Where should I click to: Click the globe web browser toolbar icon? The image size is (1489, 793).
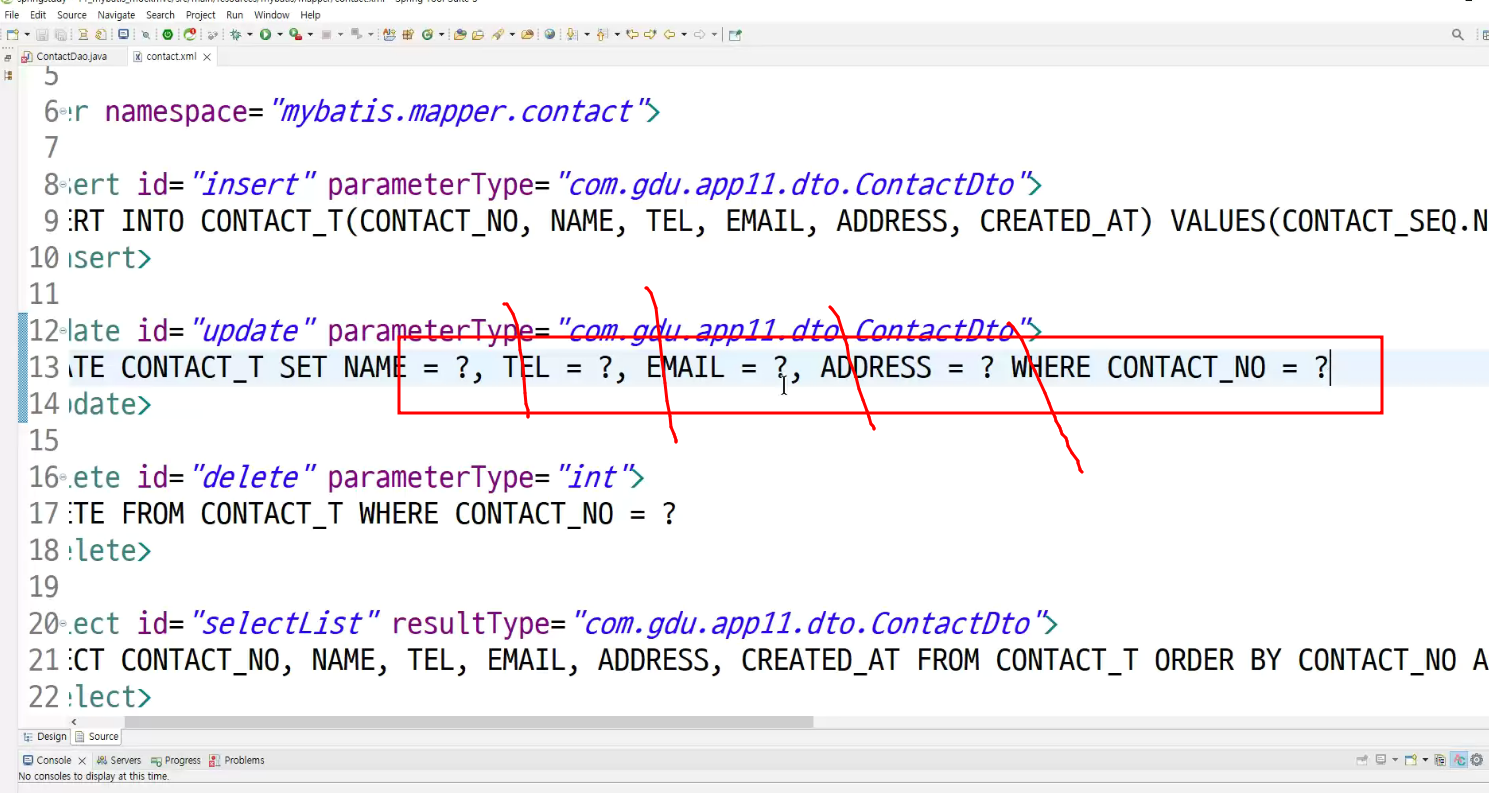click(549, 34)
